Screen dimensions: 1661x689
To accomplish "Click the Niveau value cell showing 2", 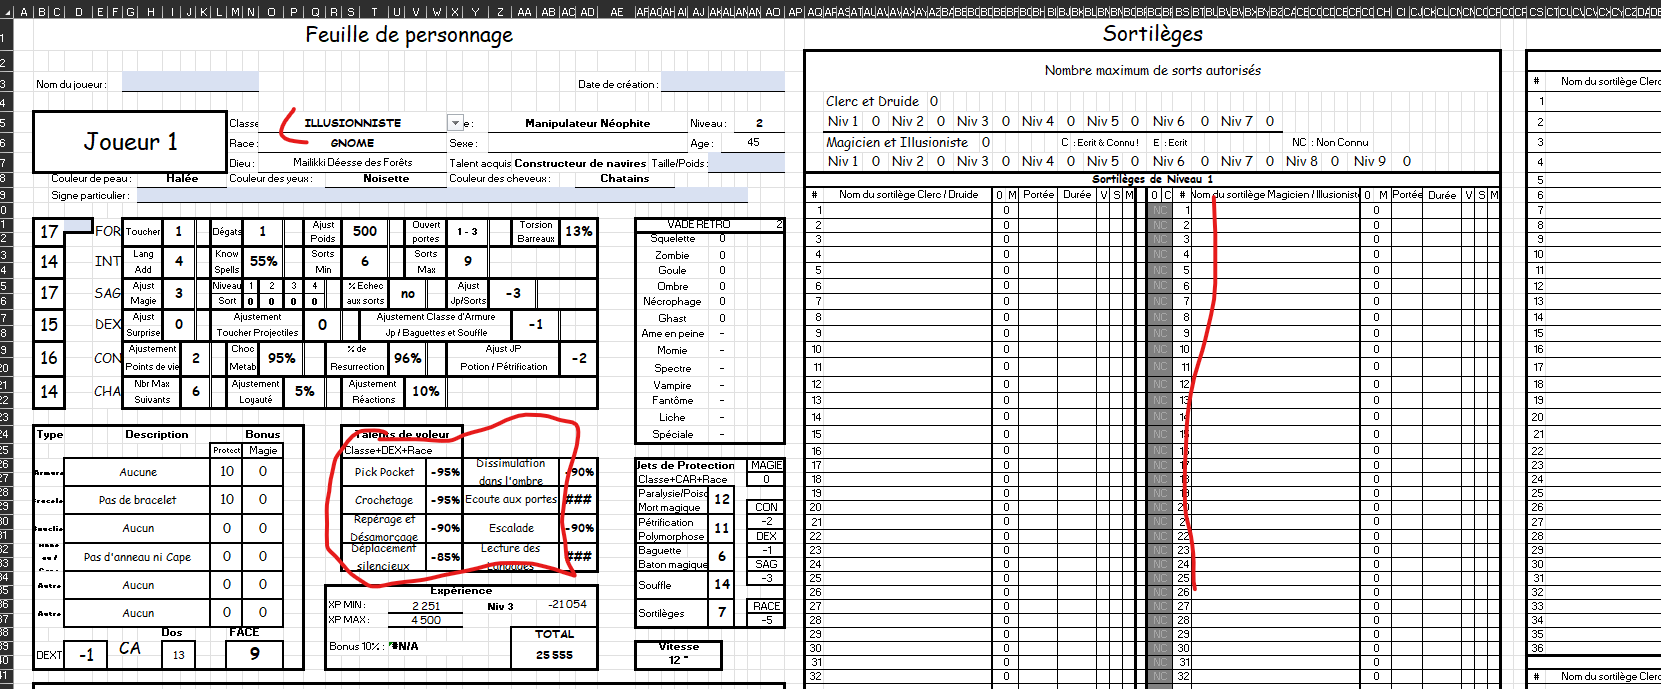I will pos(759,123).
